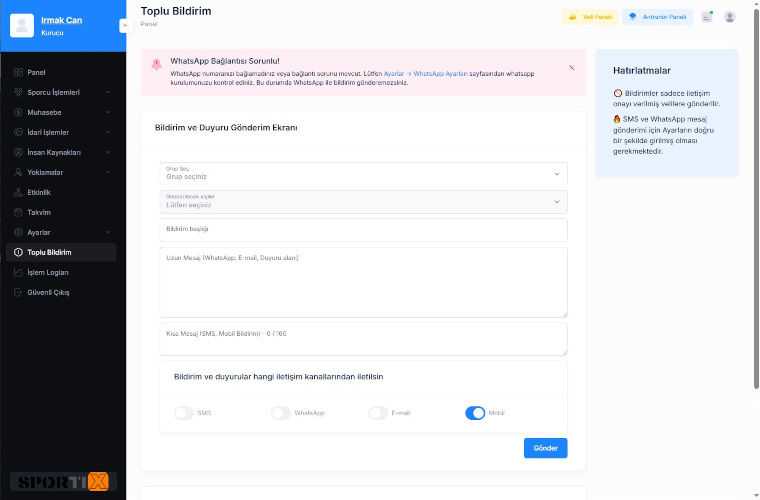
Task: Disable the Mobil channel toggle
Action: point(475,413)
